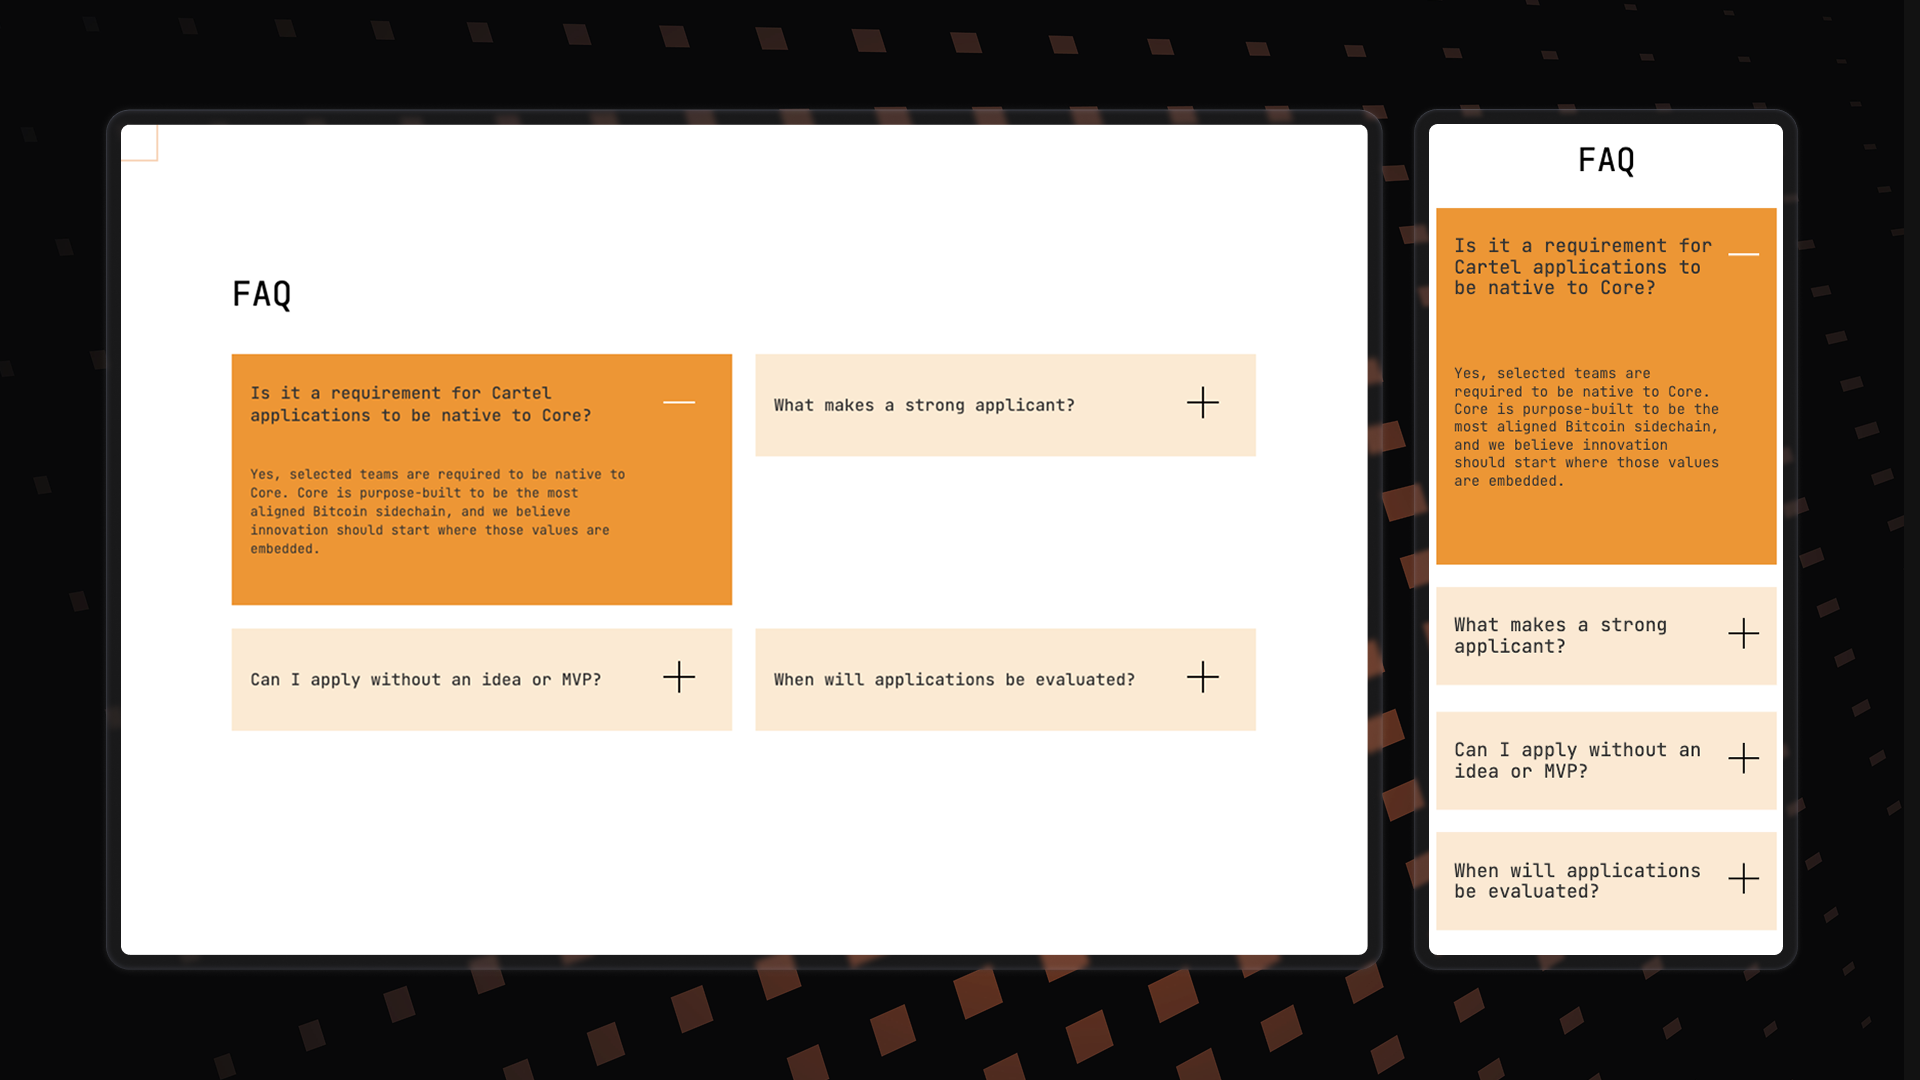Click plus icon beside 'What makes a strong applicant?' desktop
This screenshot has width=1920, height=1080.
(1202, 403)
